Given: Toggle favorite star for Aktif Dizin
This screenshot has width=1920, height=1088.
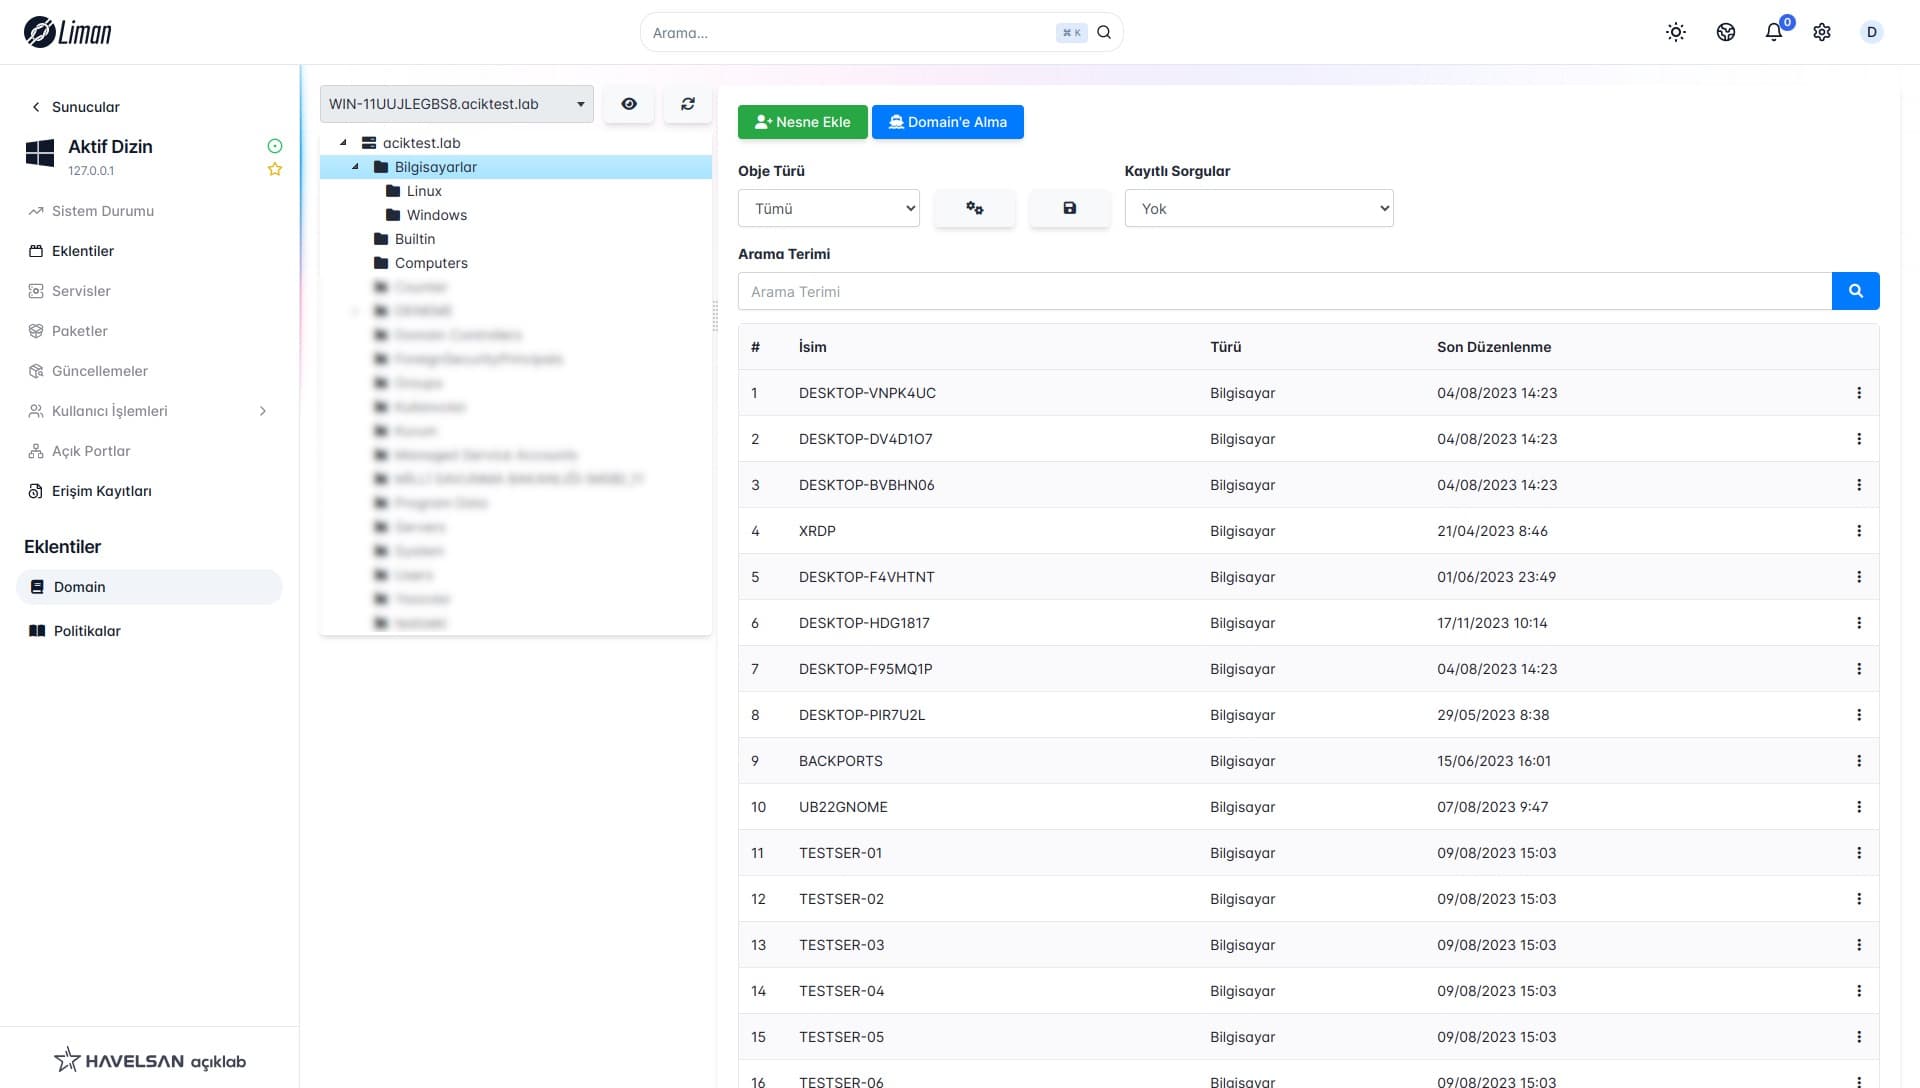Looking at the screenshot, I should (x=275, y=170).
